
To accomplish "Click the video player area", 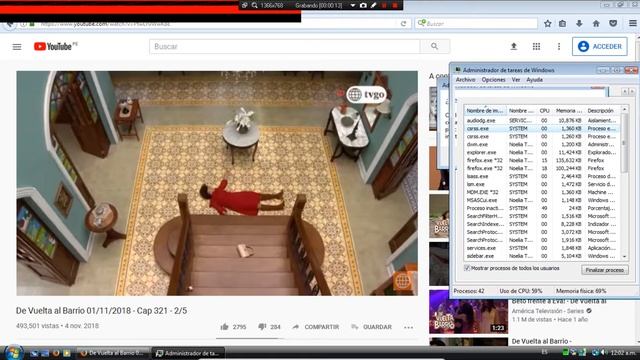I will [x=217, y=183].
